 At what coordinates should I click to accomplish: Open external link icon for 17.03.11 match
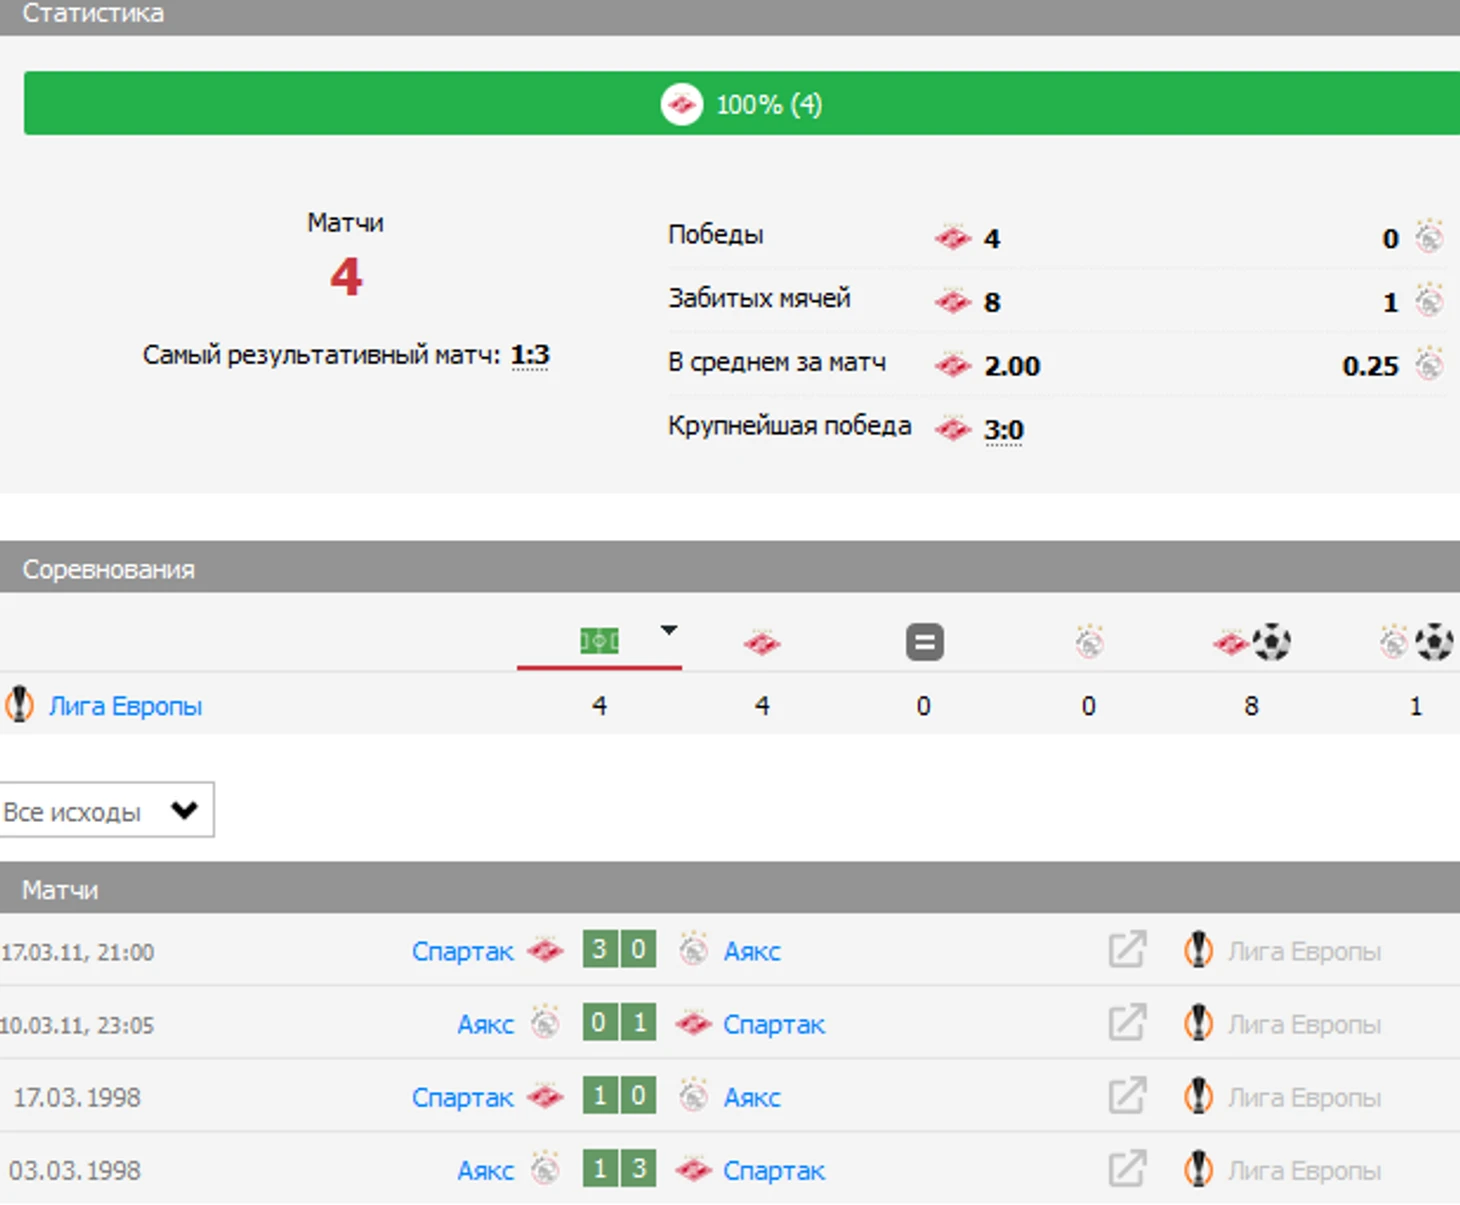click(x=1127, y=949)
